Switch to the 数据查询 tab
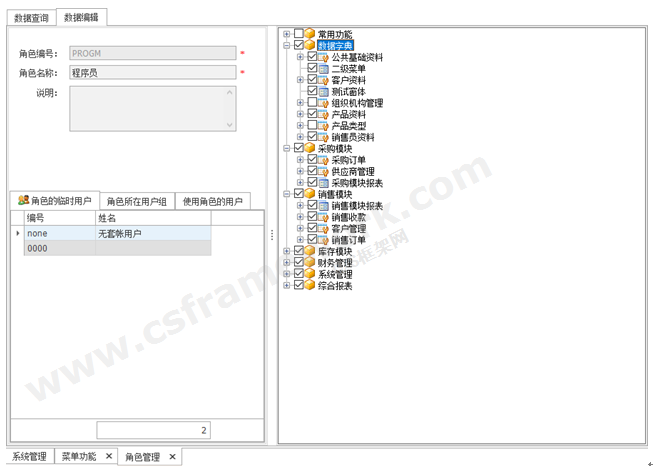 tap(31, 18)
